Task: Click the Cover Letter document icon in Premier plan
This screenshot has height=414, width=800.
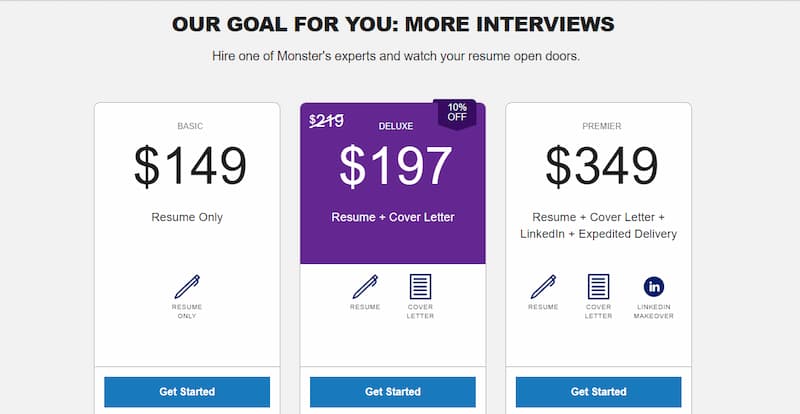Action: 598,286
